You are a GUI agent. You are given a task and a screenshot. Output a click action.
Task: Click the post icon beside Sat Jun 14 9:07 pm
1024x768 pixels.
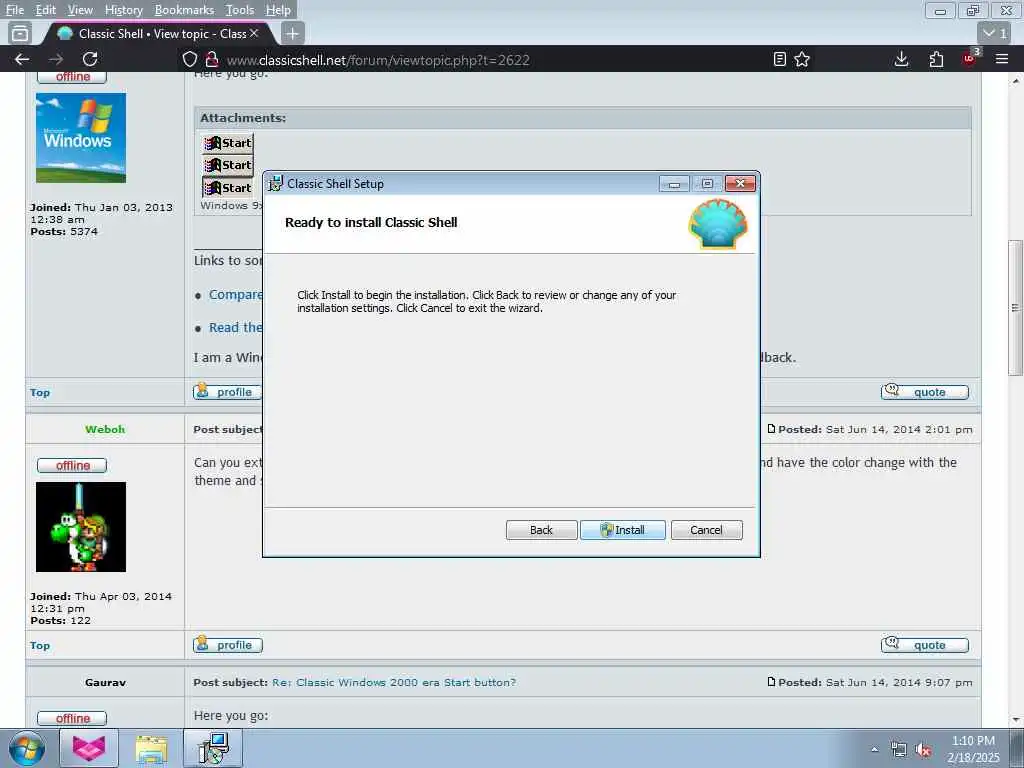tap(771, 682)
